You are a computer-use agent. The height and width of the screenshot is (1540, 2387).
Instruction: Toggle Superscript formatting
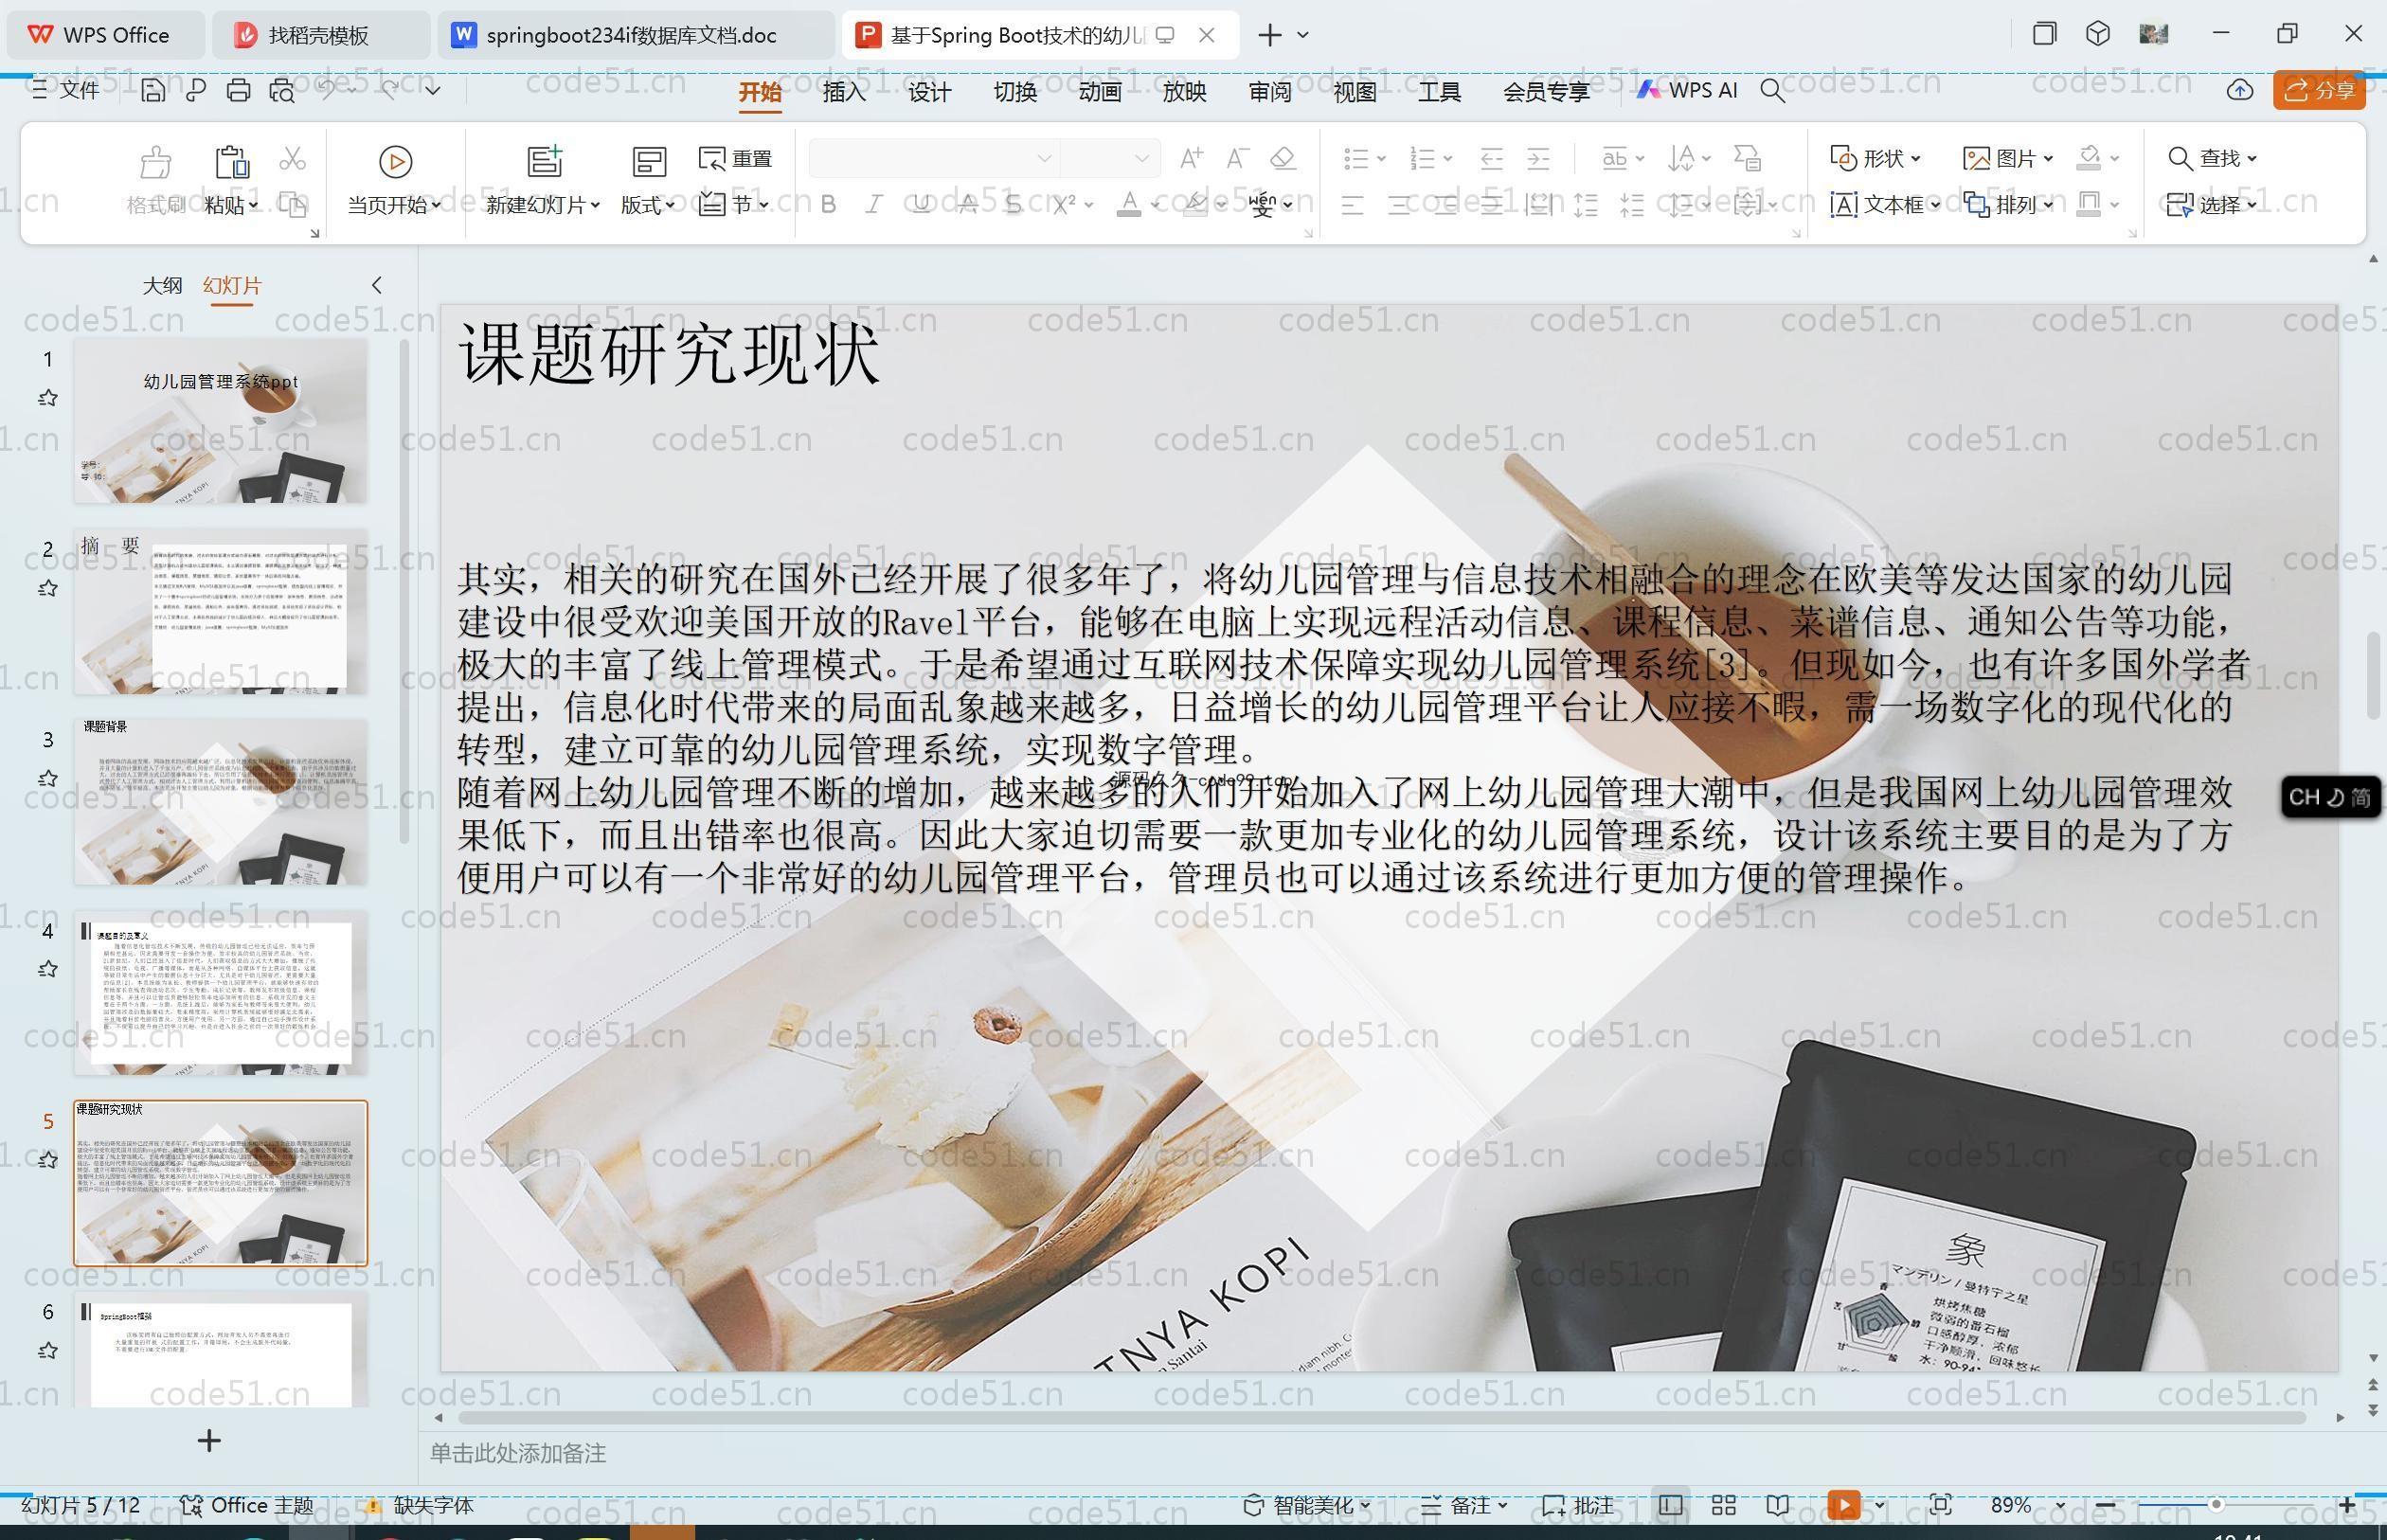(1063, 205)
